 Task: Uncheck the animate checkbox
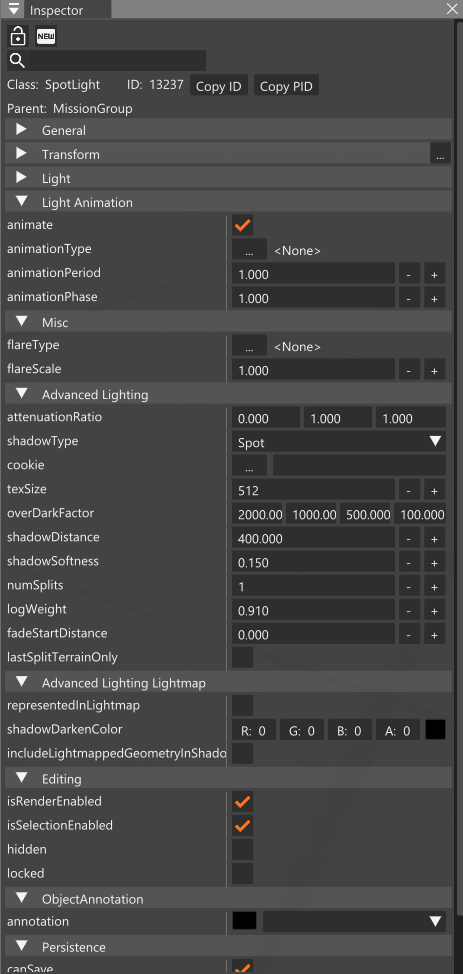click(x=242, y=225)
